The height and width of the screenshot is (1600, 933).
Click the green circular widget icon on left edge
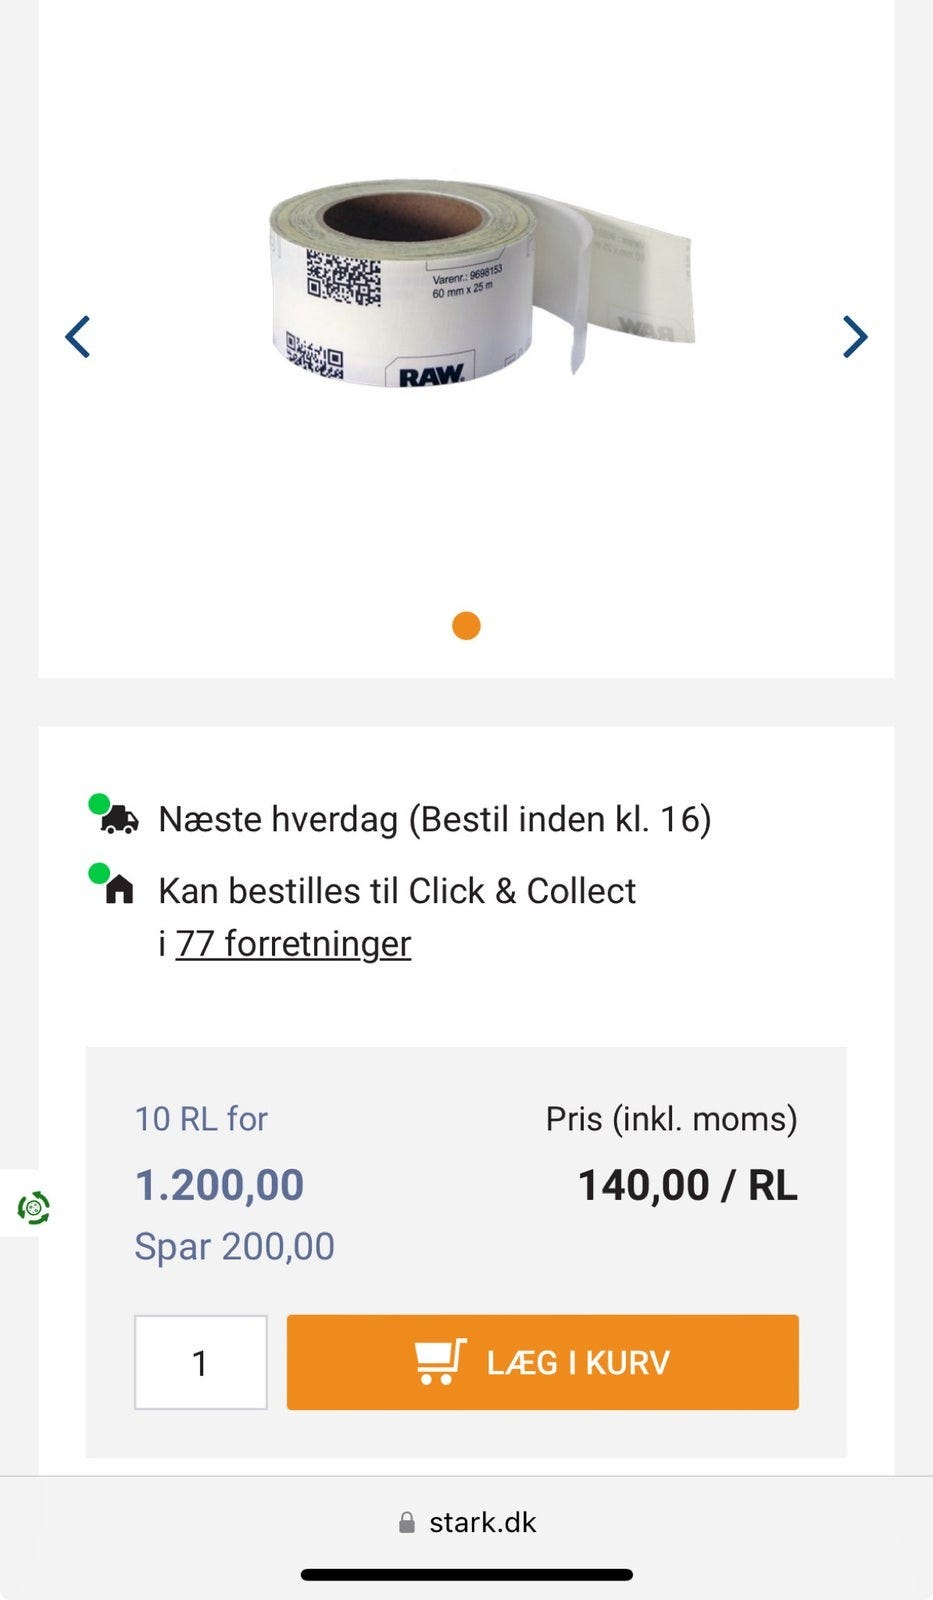click(34, 1208)
